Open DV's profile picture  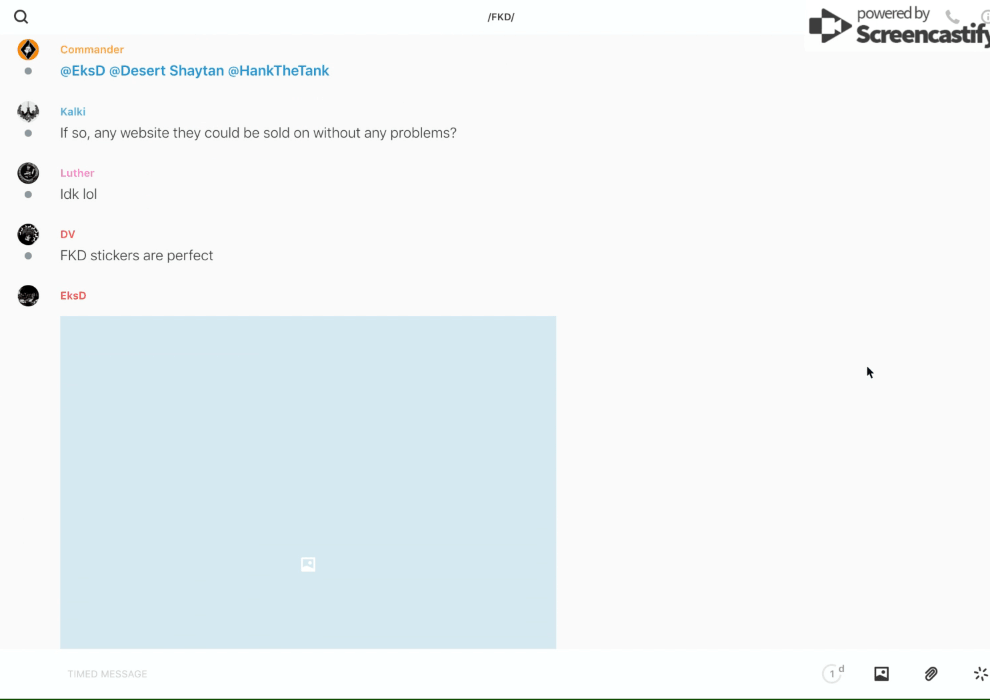click(28, 235)
